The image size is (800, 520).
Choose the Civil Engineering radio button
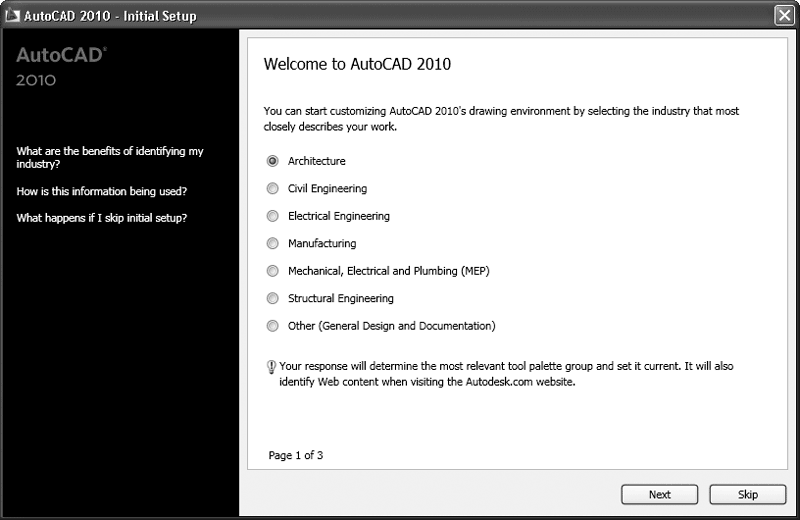pos(273,188)
